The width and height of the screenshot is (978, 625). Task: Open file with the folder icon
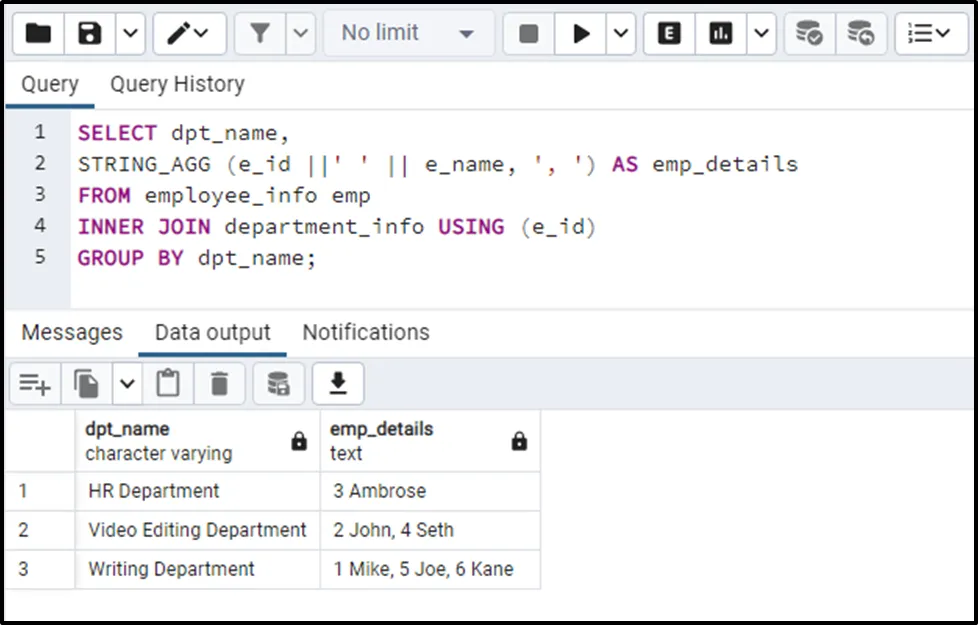38,33
